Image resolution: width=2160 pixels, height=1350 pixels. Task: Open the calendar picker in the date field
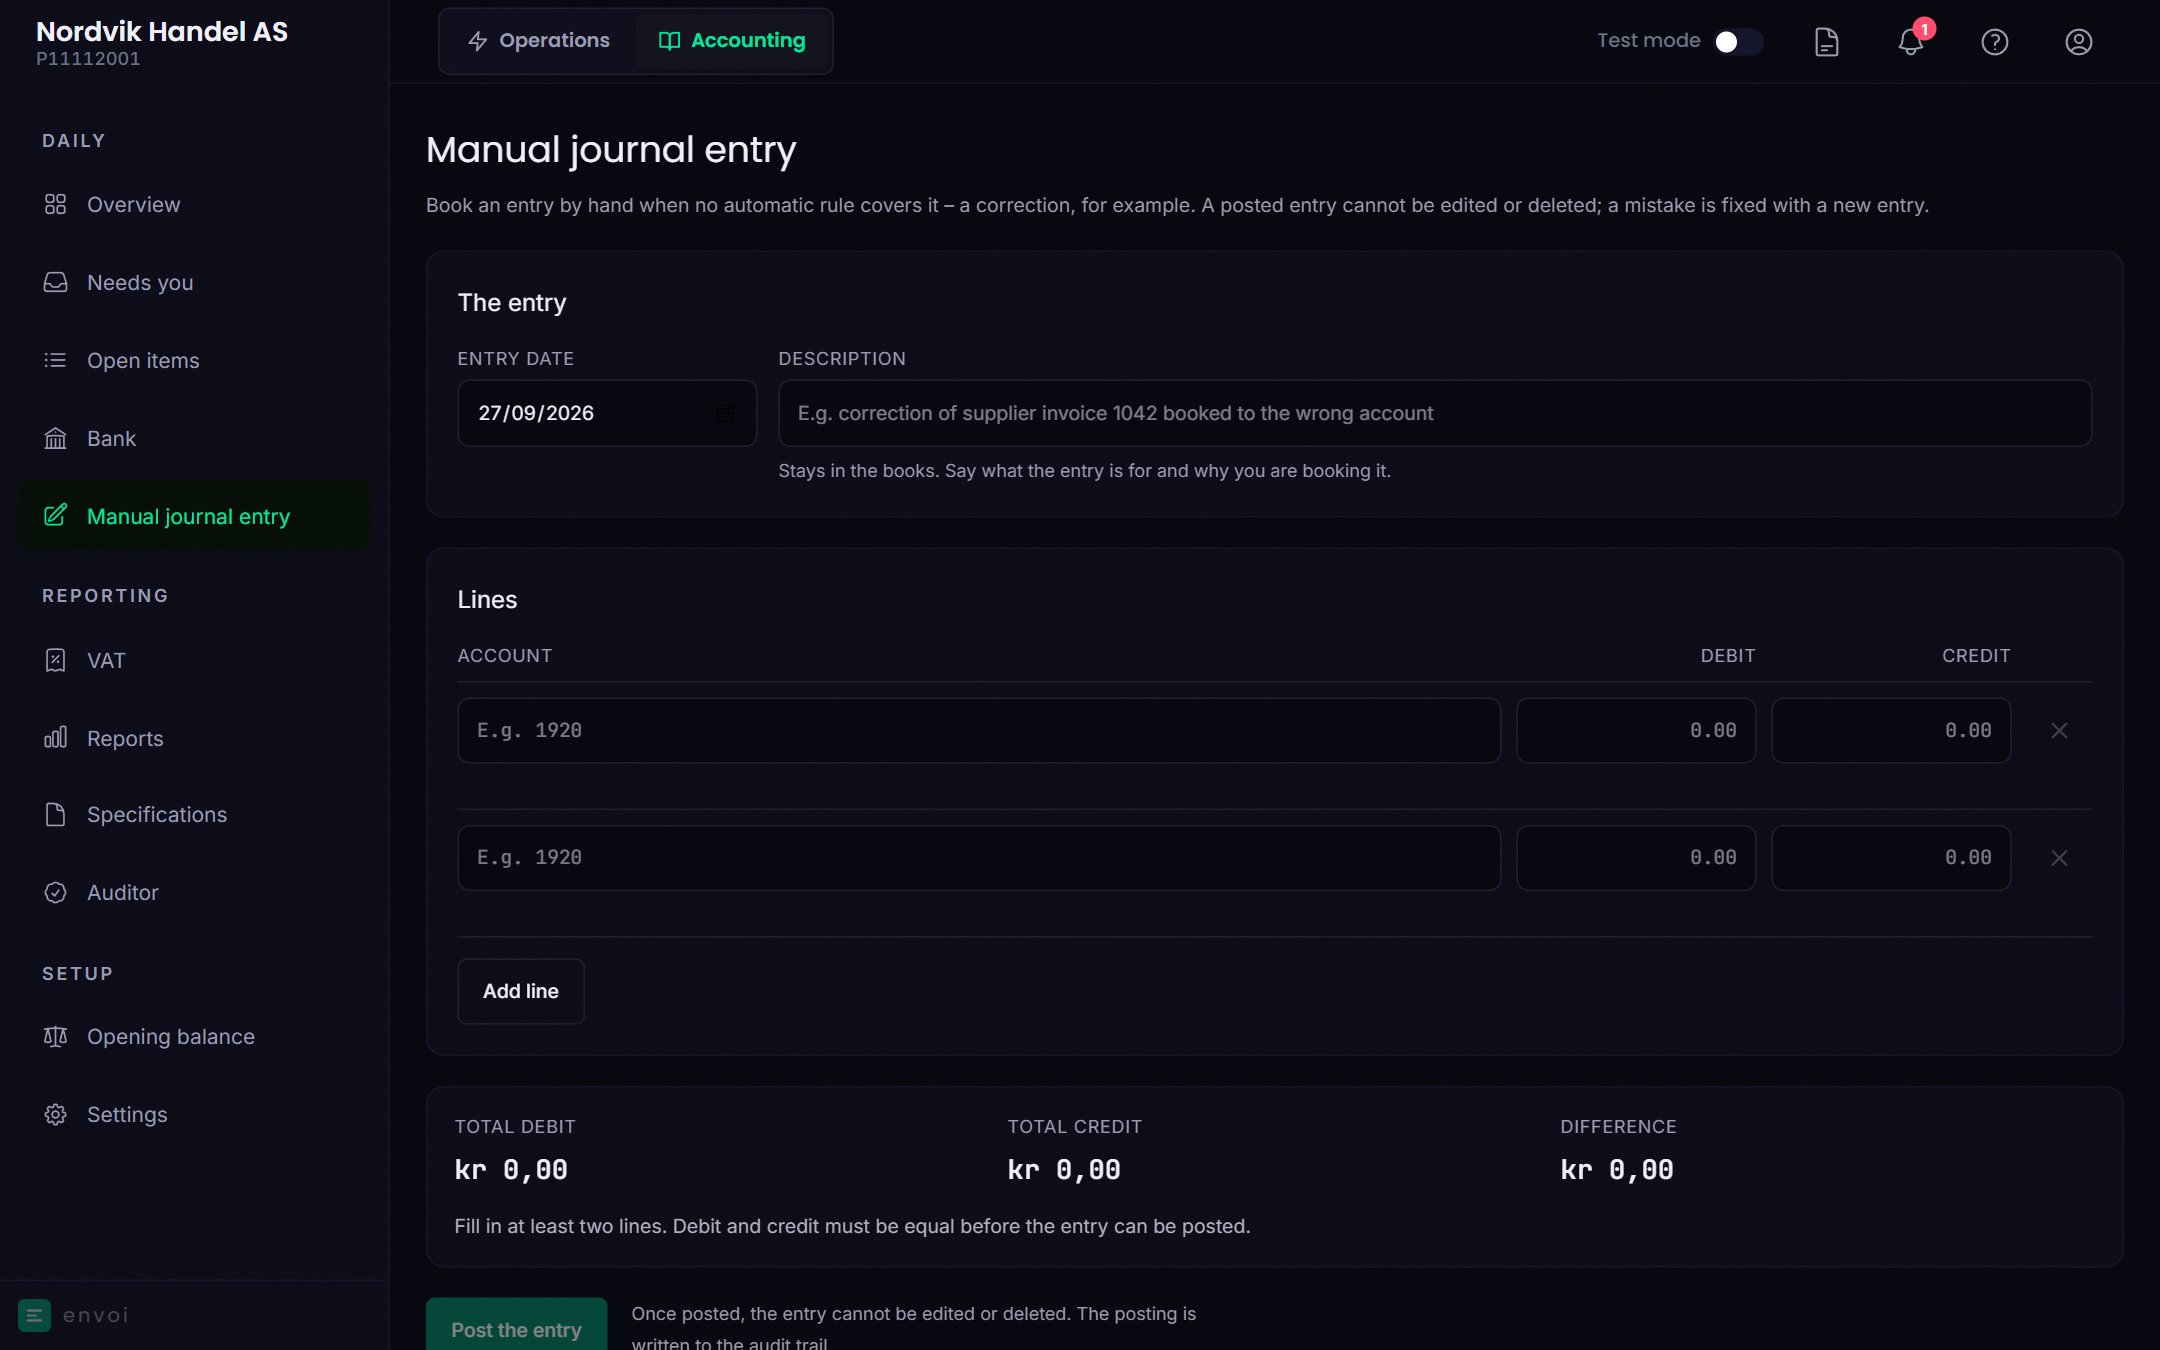pos(725,413)
